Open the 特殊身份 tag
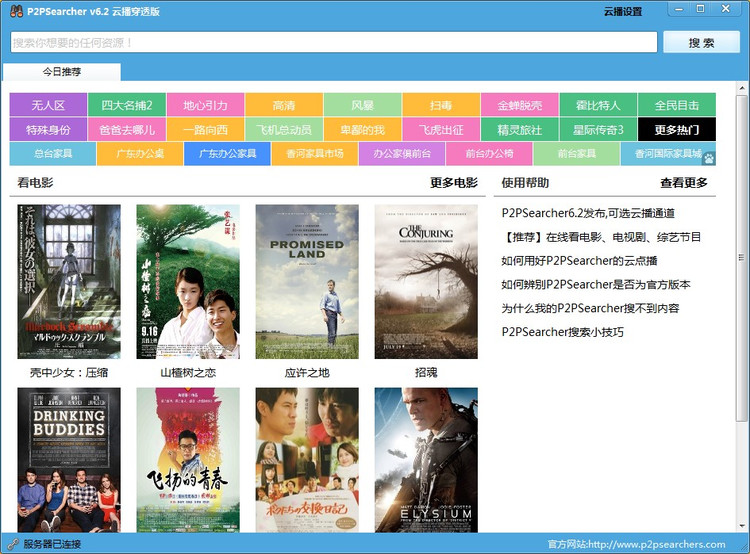This screenshot has height=554, width=750. click(x=48, y=129)
